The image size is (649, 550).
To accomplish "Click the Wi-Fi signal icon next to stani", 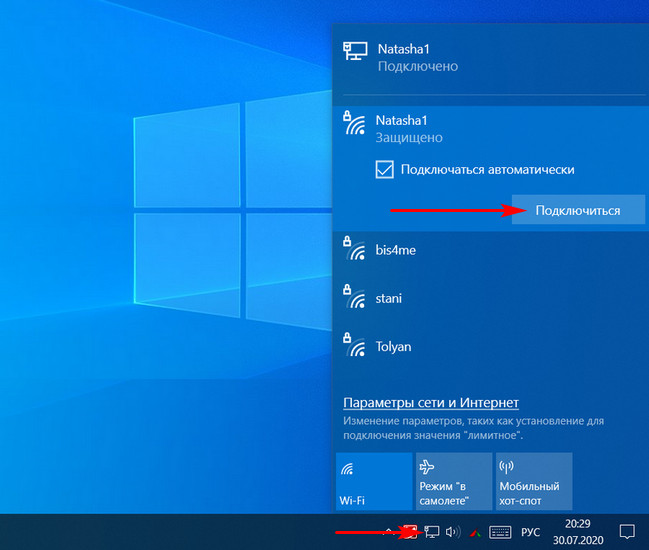I will [354, 296].
